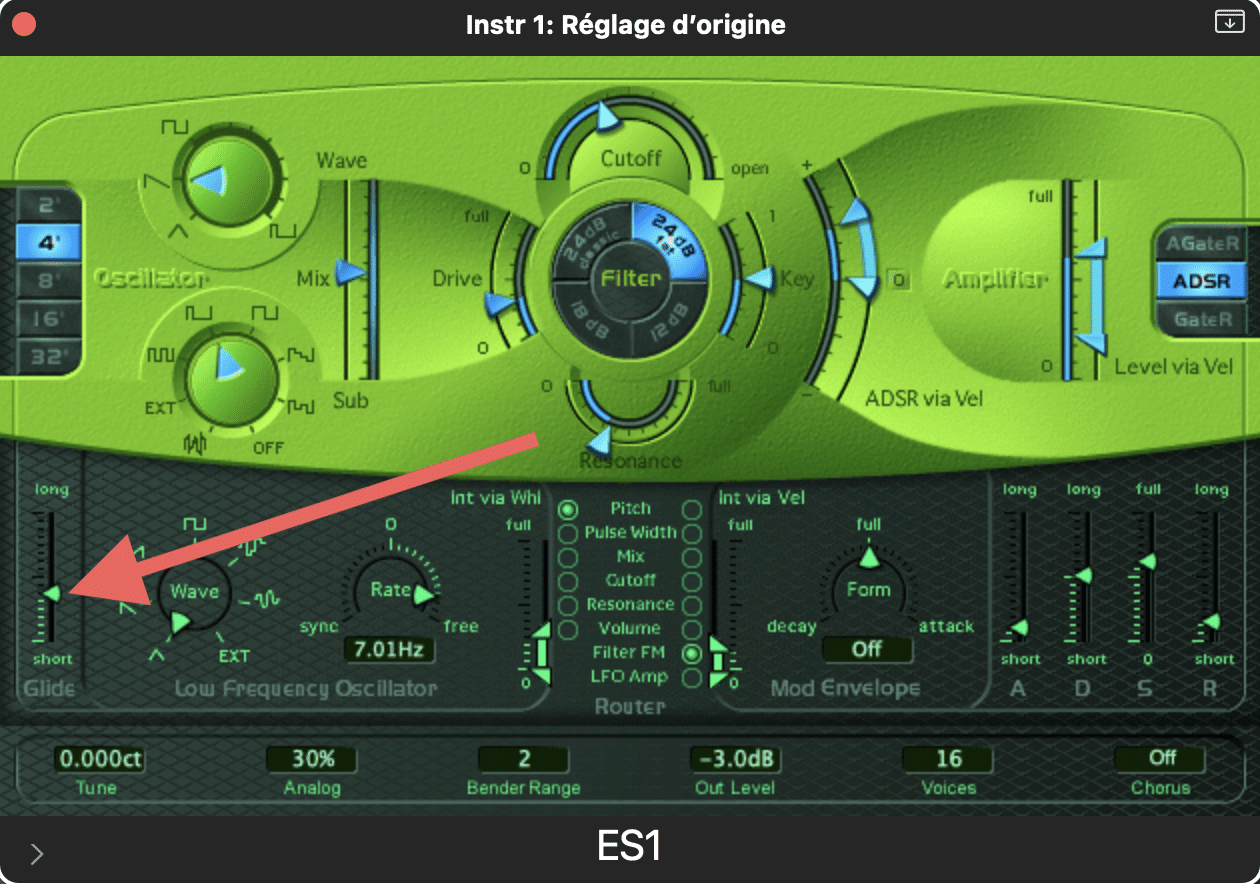Click the Glide slider handle
This screenshot has width=1260, height=884.
(51, 593)
